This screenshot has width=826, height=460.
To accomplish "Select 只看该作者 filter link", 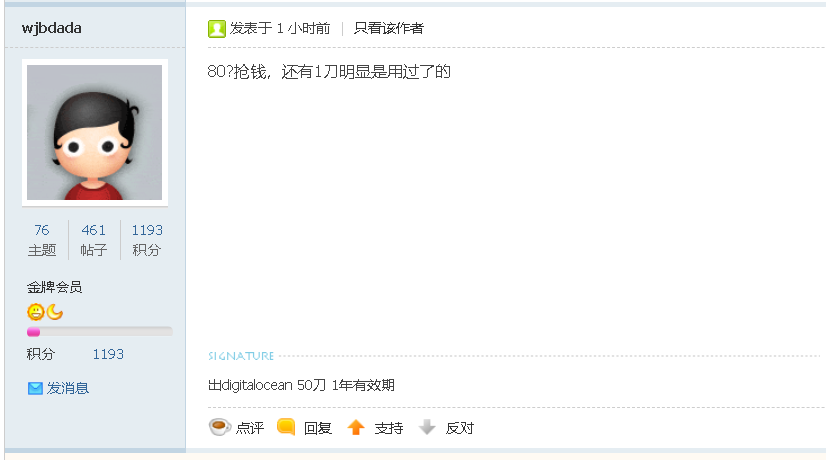I will point(389,28).
